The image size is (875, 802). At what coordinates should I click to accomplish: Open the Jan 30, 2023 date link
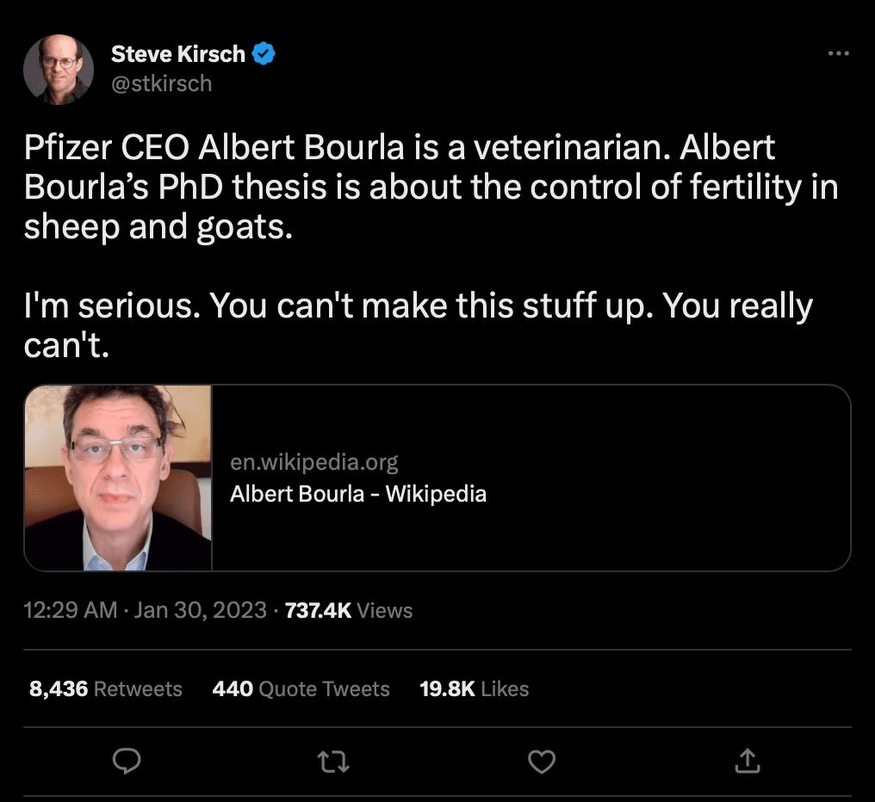pos(200,610)
